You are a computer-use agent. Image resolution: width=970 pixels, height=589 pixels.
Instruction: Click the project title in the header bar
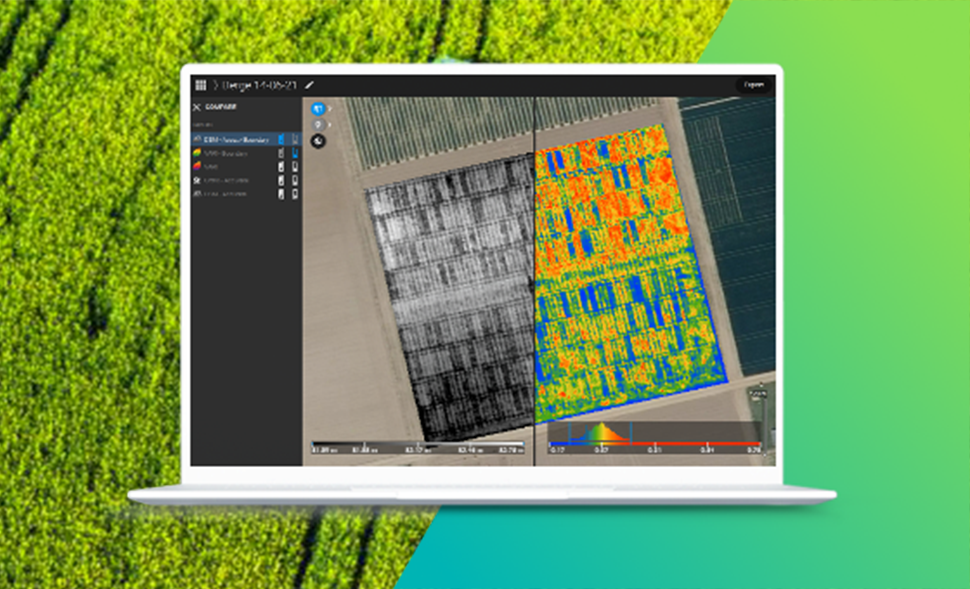click(260, 85)
